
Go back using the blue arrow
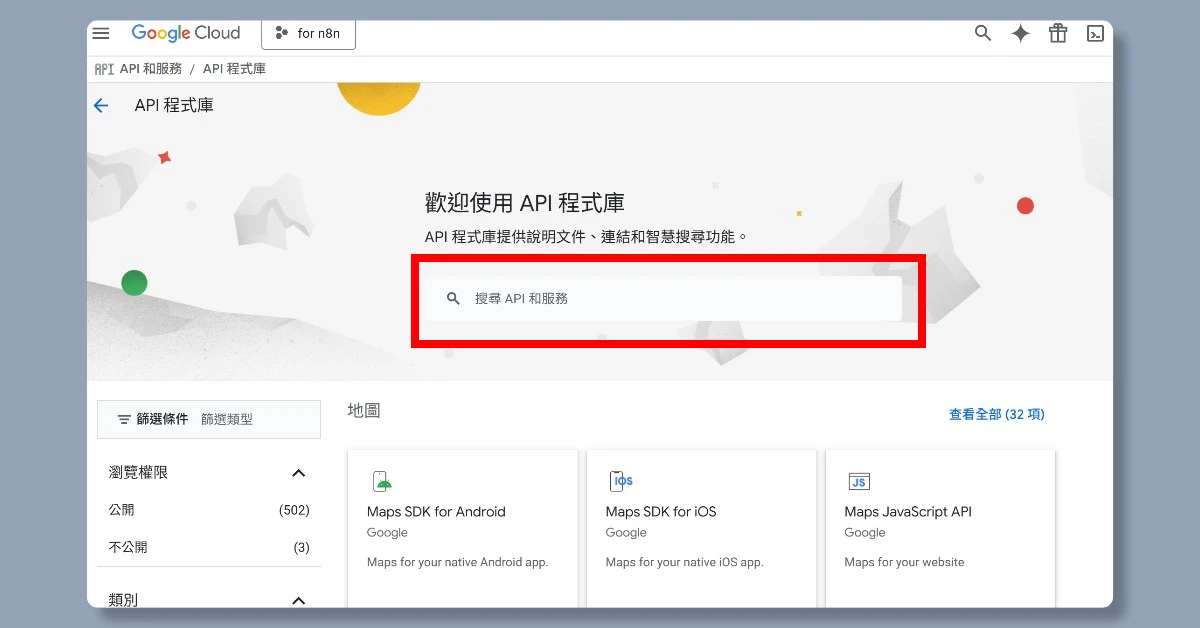click(101, 105)
